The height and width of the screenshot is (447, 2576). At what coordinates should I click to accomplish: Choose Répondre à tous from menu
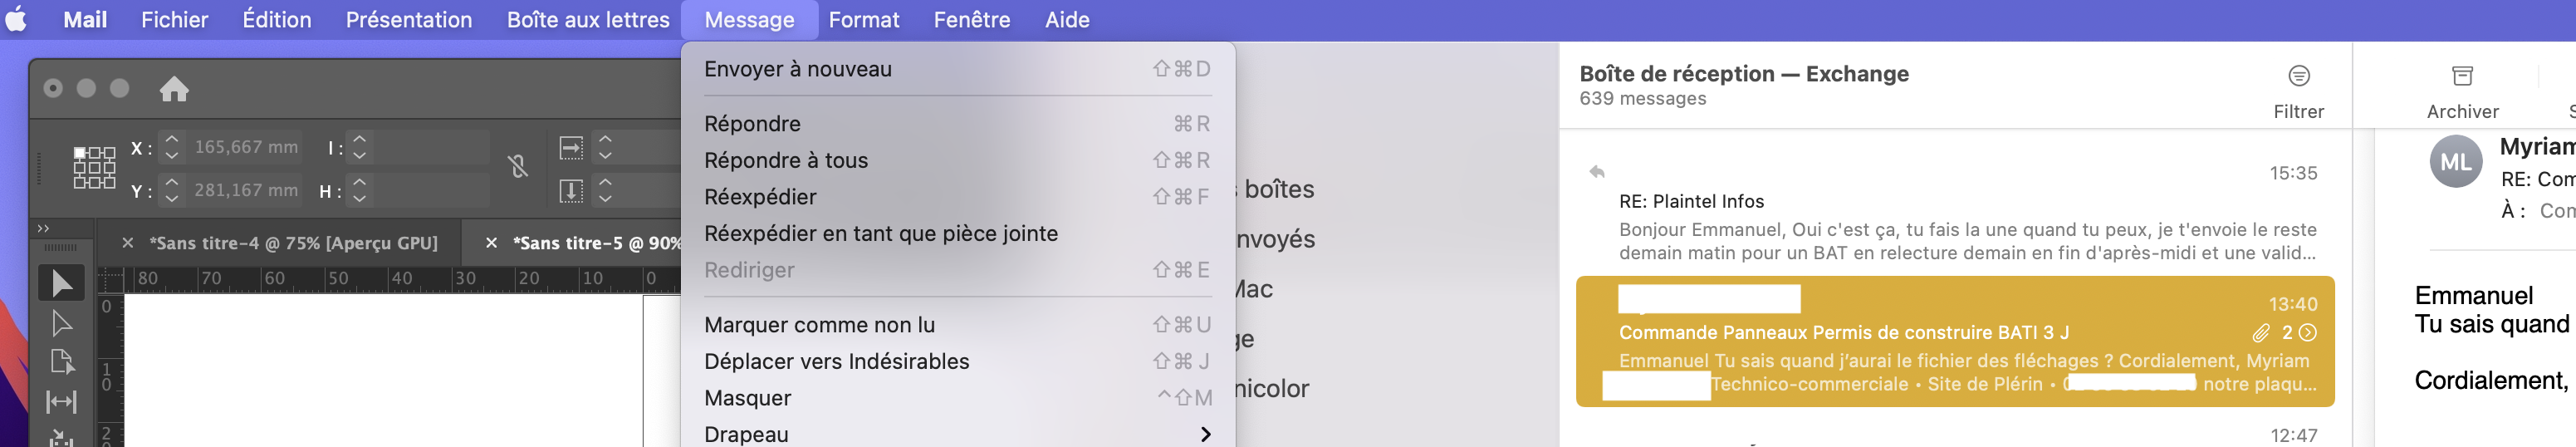pos(786,160)
